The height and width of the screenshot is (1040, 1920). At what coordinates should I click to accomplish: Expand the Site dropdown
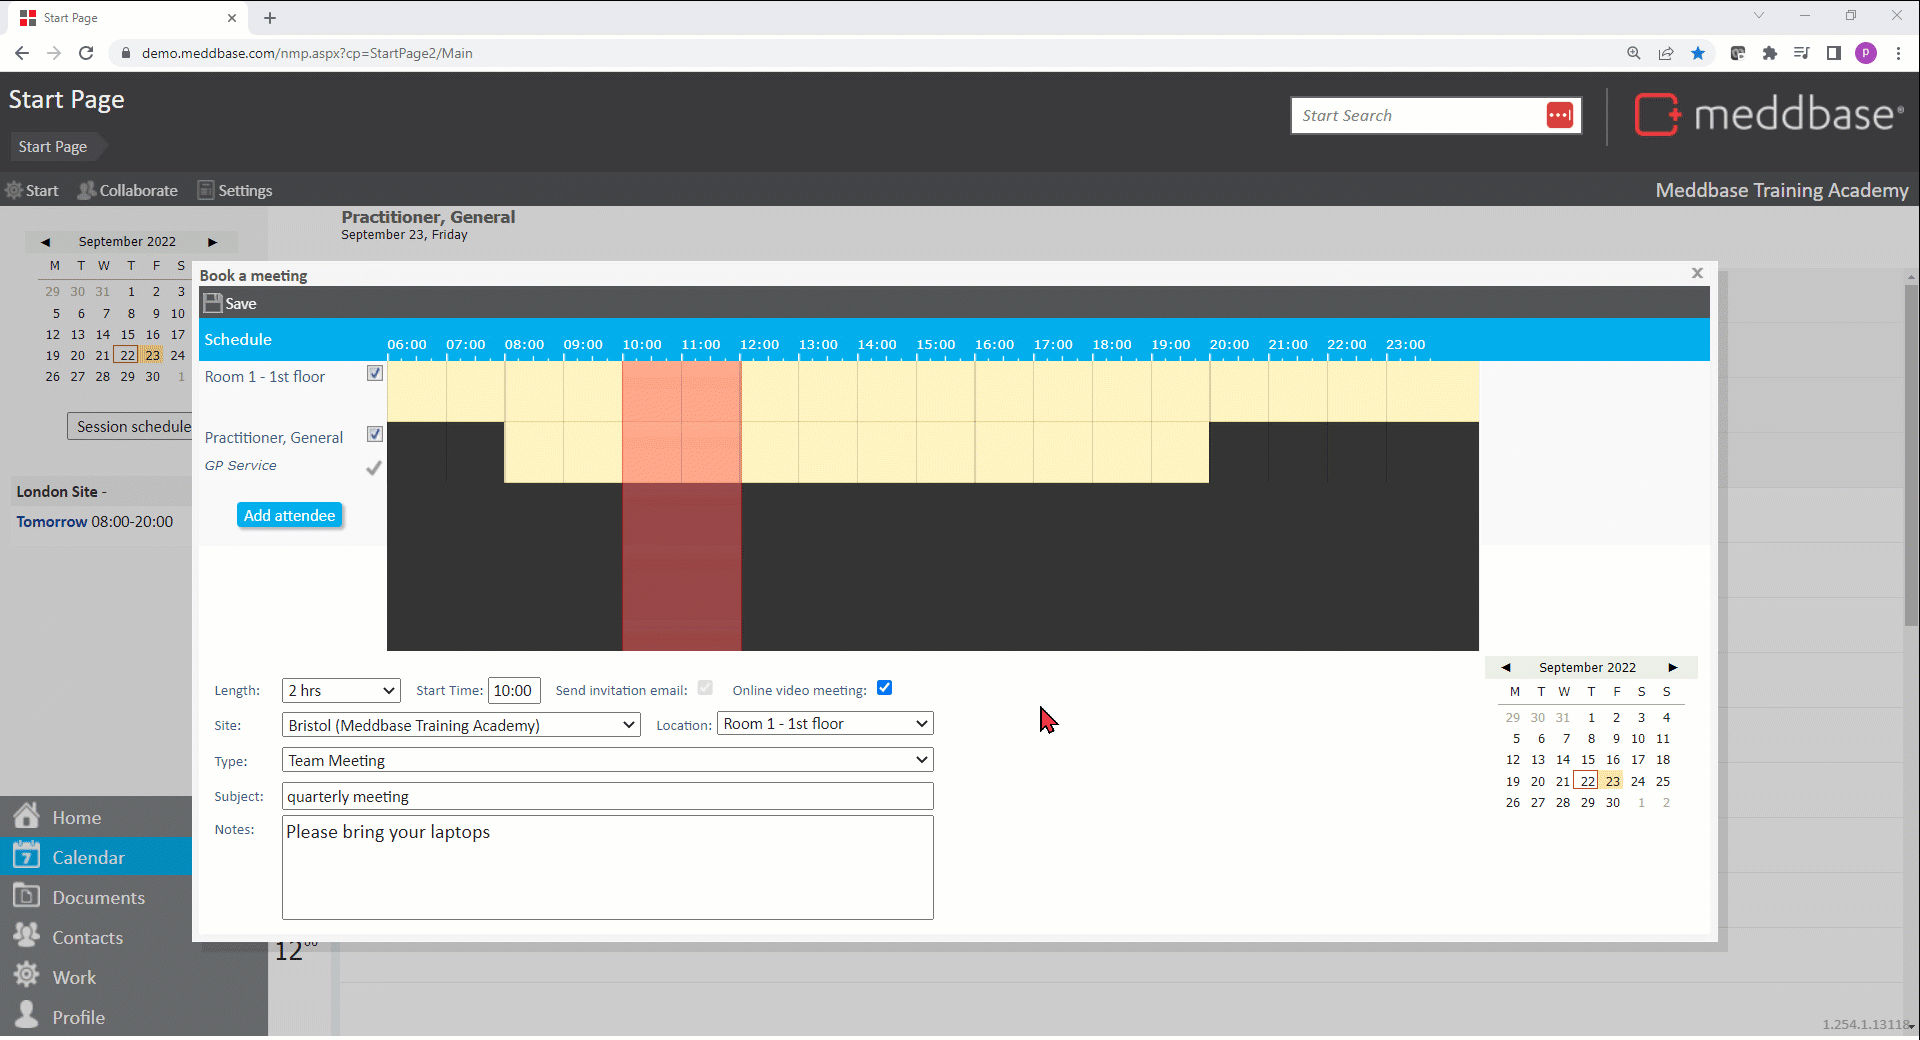pyautogui.click(x=461, y=725)
